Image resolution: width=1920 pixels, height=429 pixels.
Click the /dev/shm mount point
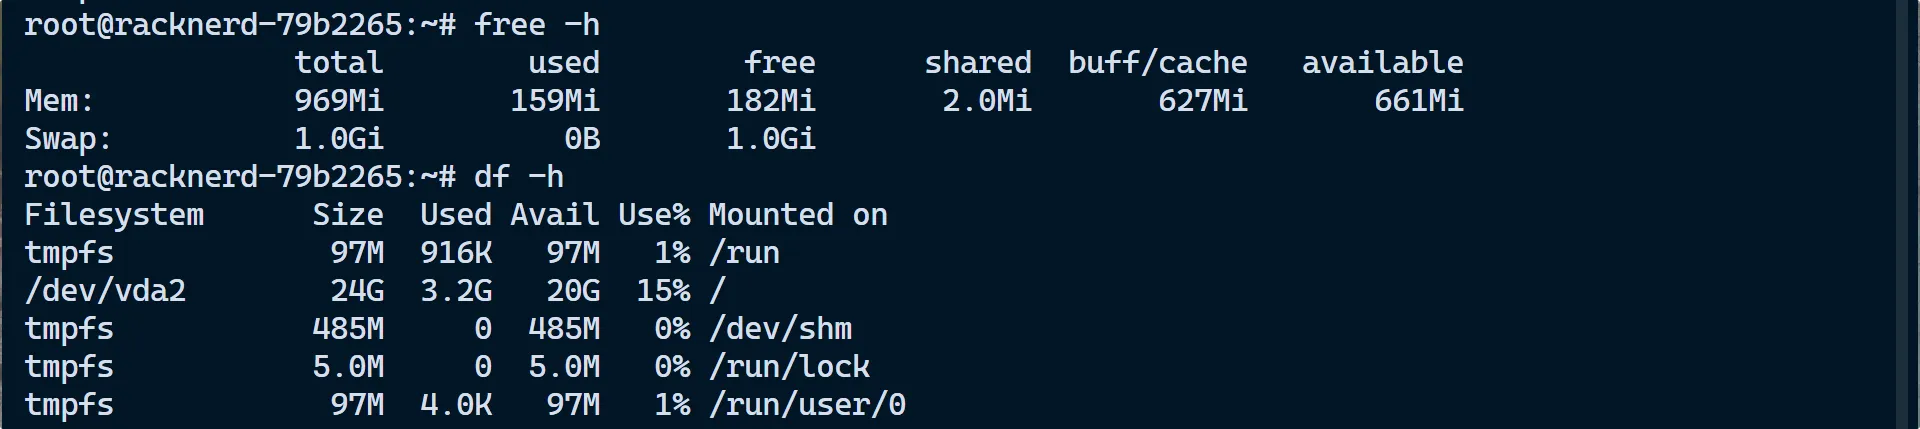tap(780, 329)
